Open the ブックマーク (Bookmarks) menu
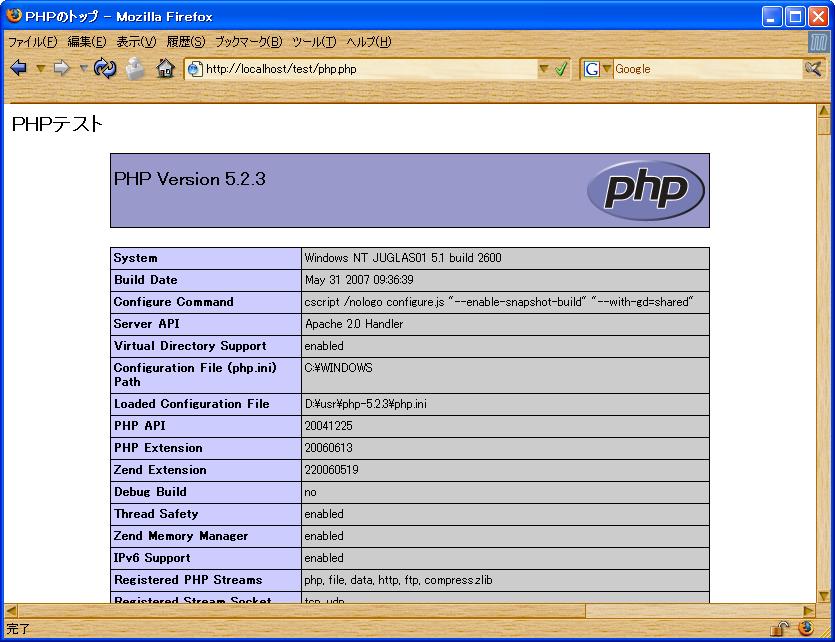 (x=248, y=42)
